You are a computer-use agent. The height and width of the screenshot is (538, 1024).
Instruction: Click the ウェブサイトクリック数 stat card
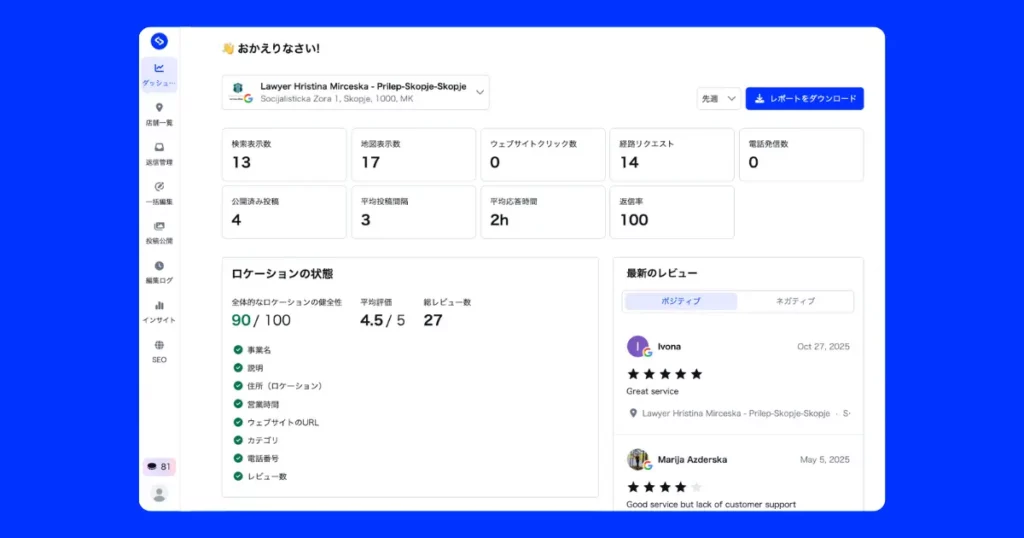(x=543, y=155)
